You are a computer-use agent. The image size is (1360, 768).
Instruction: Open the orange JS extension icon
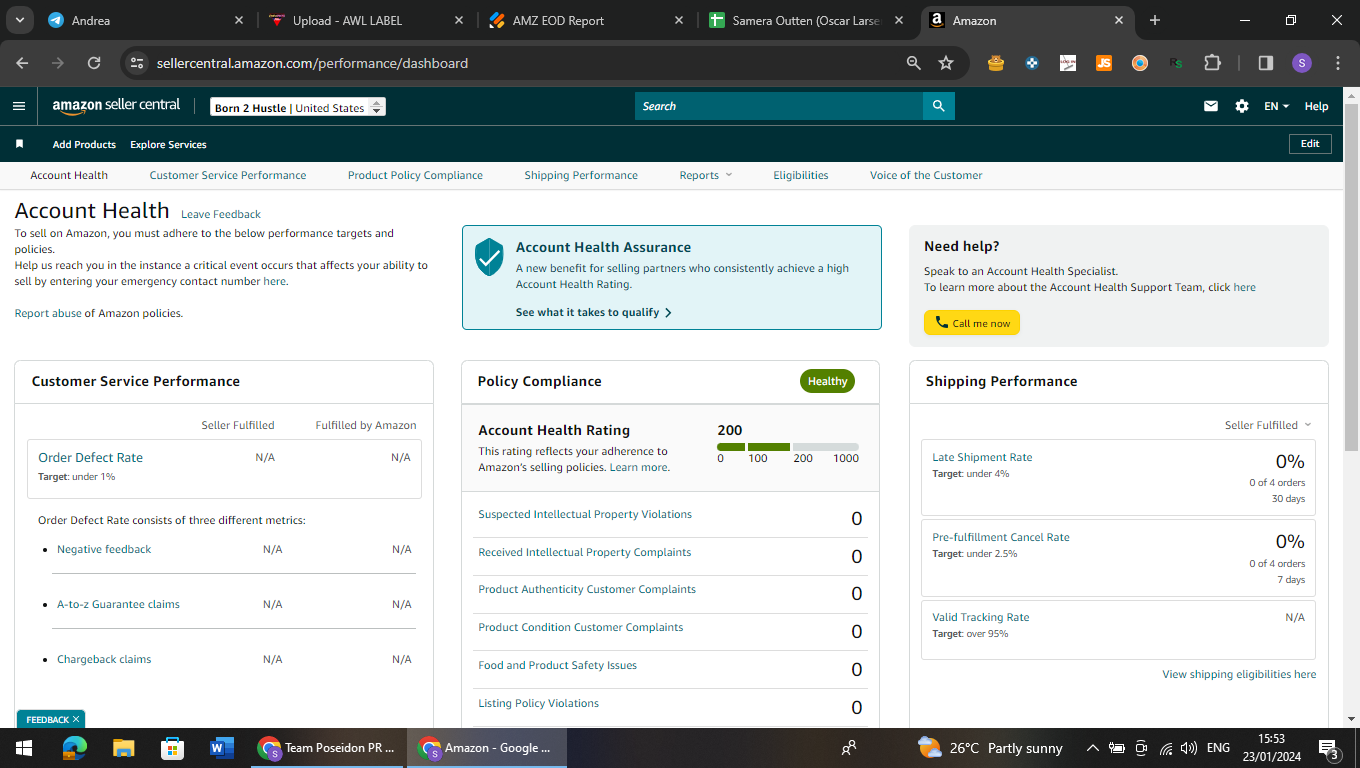click(1104, 63)
